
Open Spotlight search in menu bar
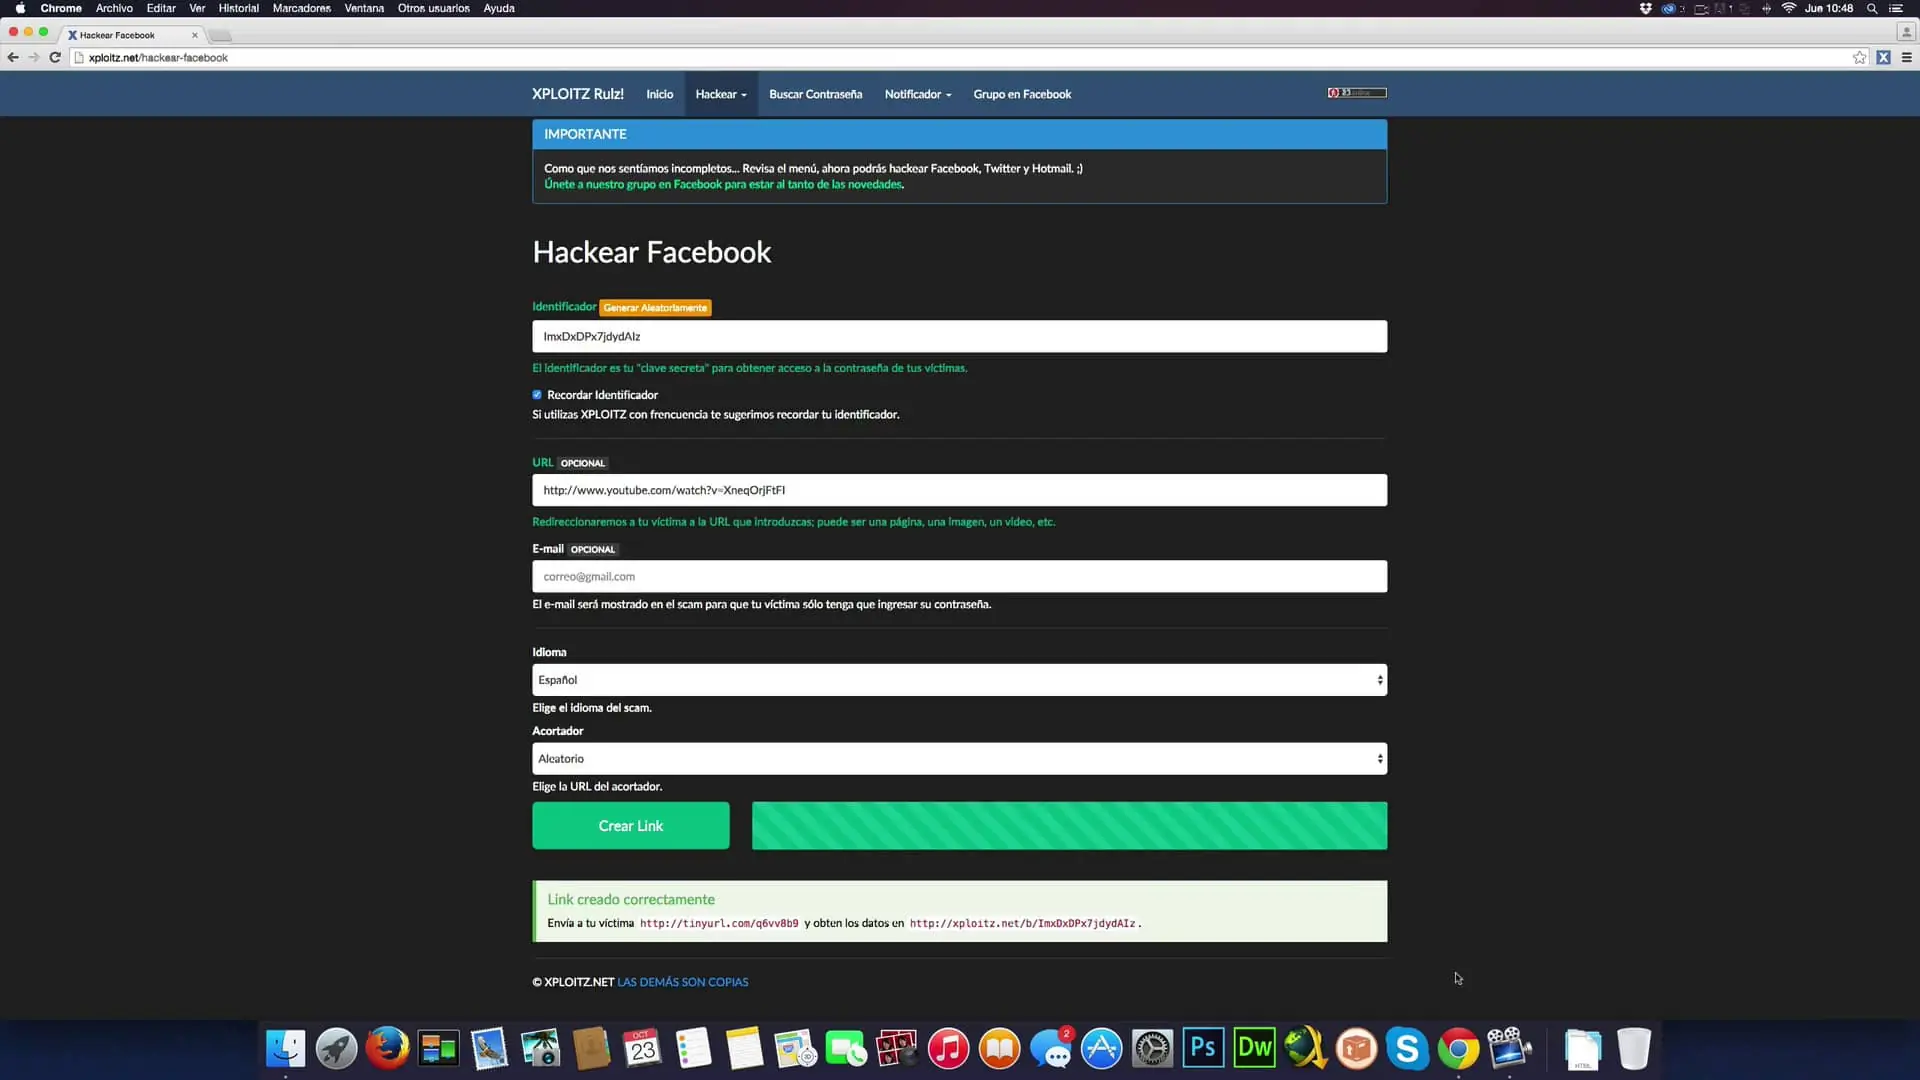(1872, 8)
